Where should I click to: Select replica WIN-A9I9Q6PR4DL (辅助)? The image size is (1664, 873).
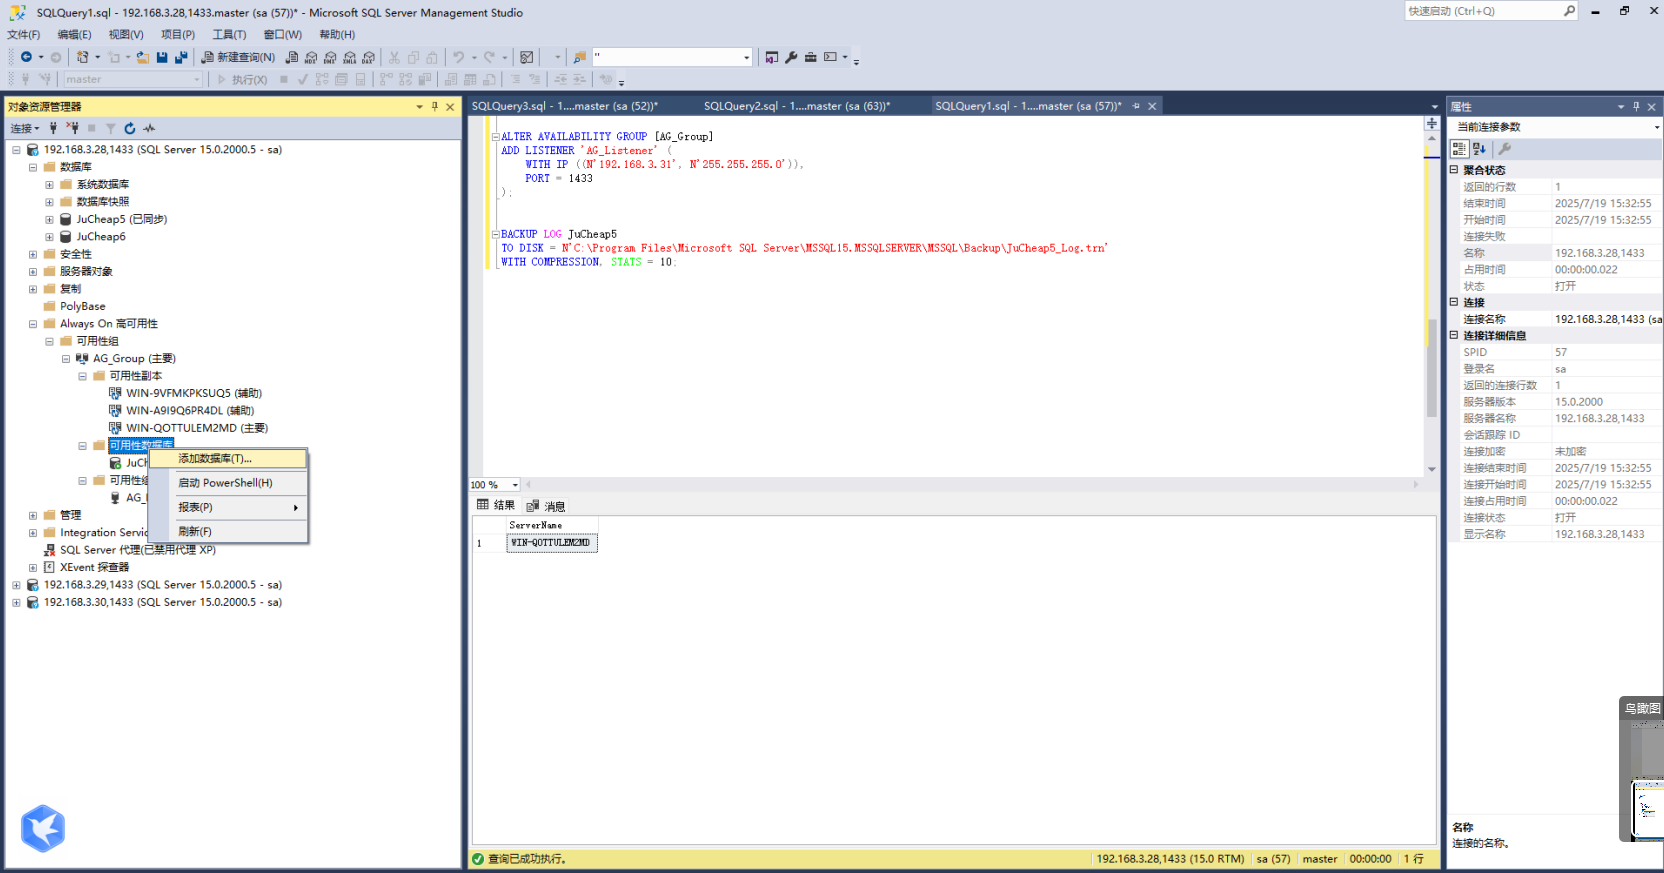pyautogui.click(x=190, y=411)
